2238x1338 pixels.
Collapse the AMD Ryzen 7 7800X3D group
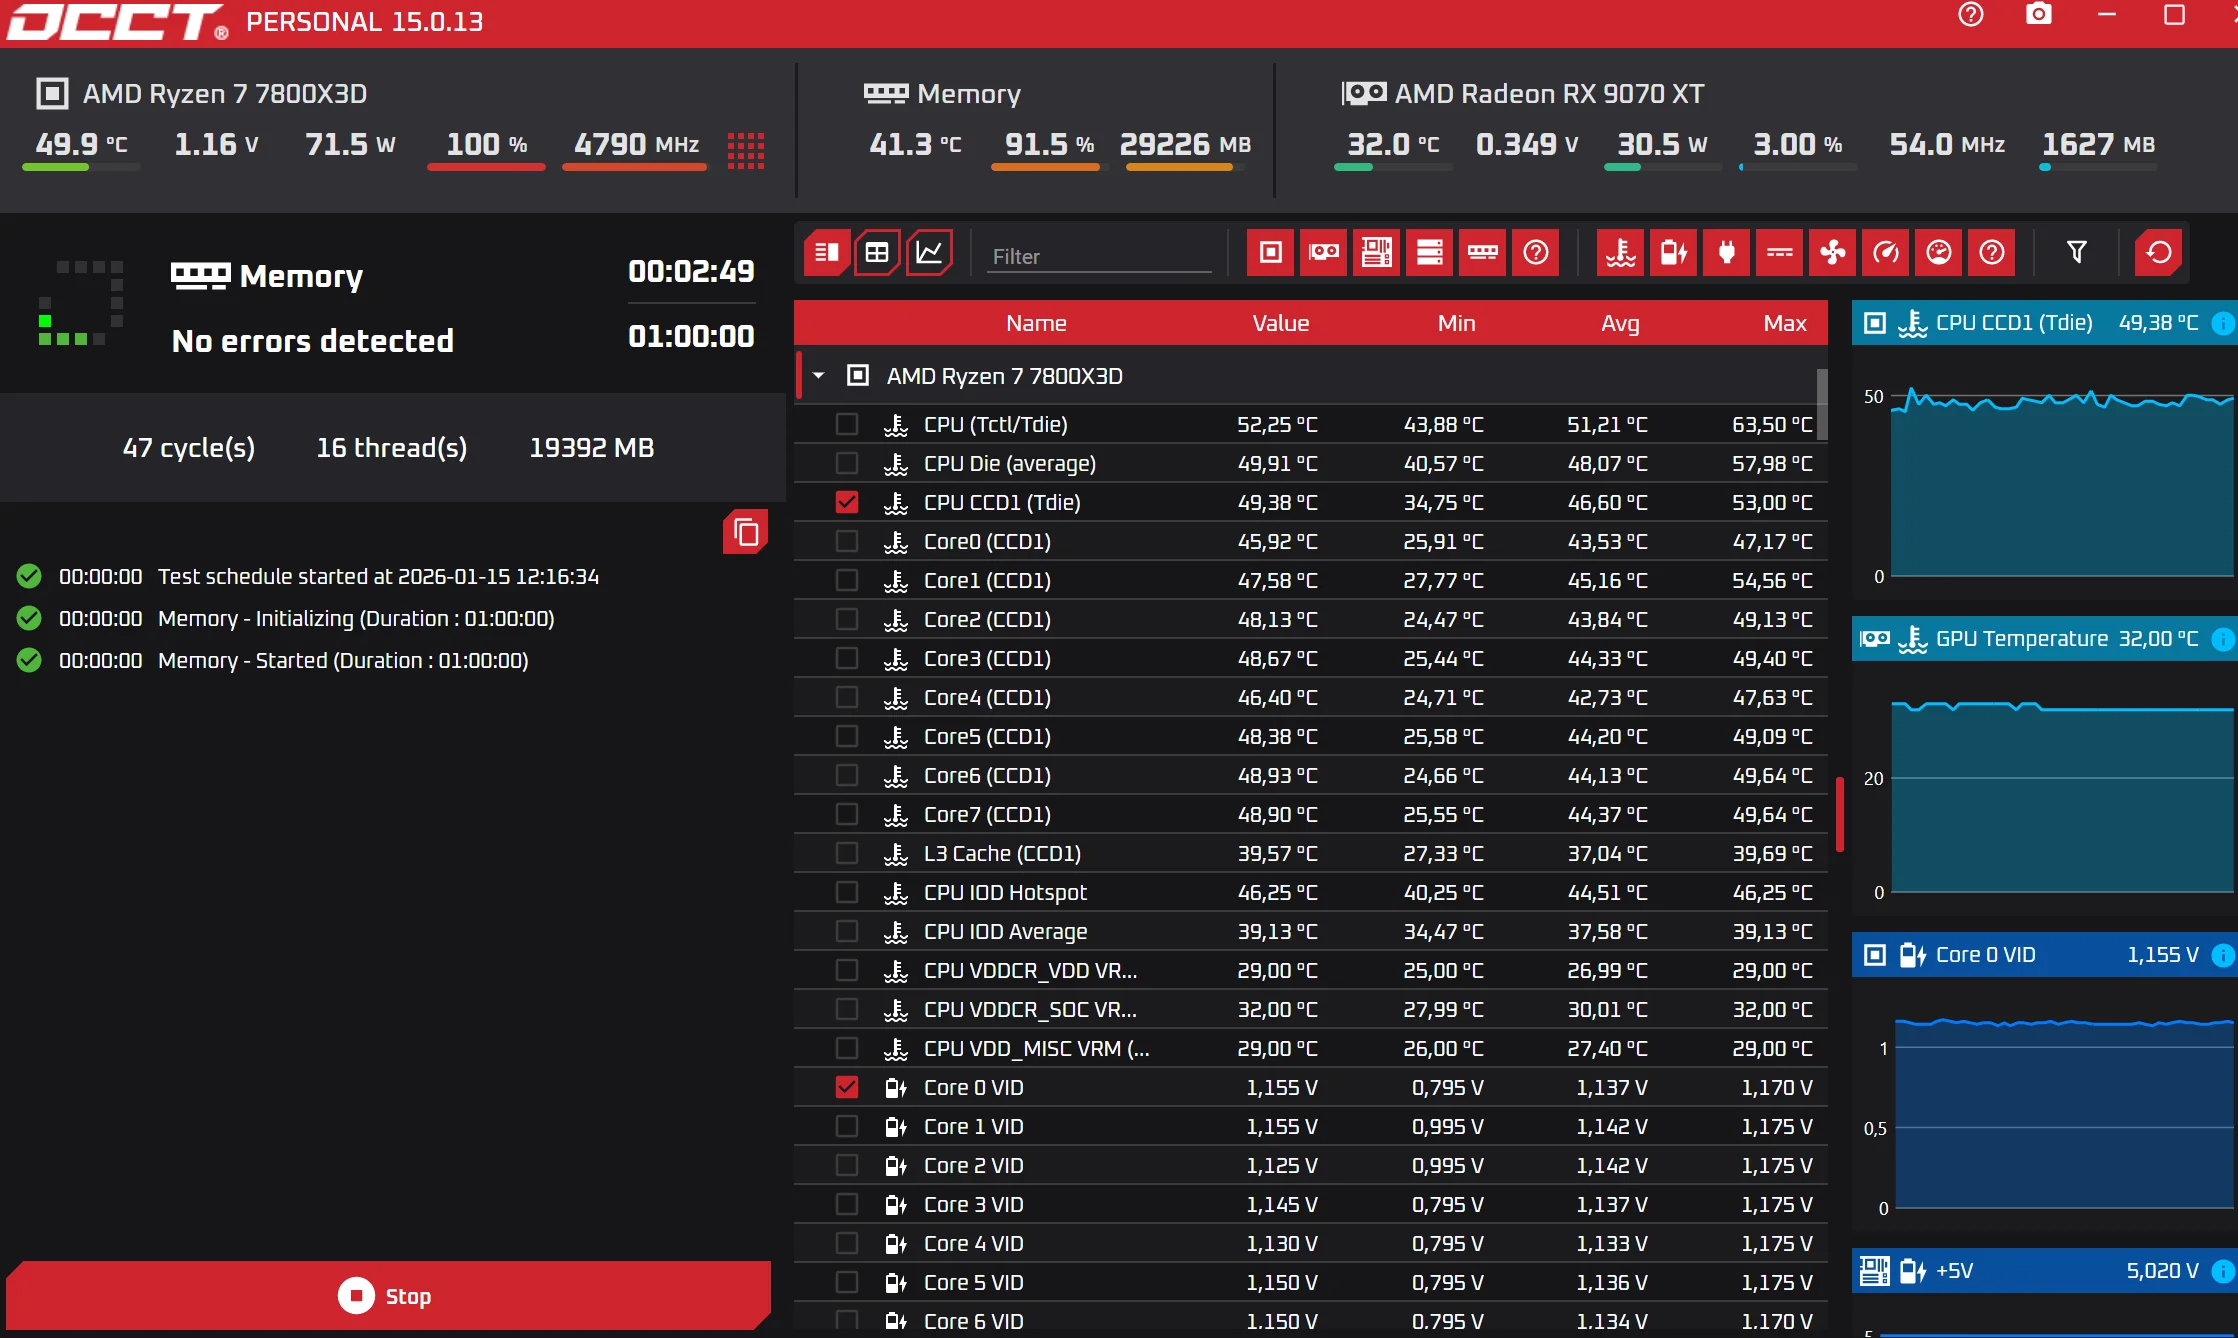pos(819,376)
